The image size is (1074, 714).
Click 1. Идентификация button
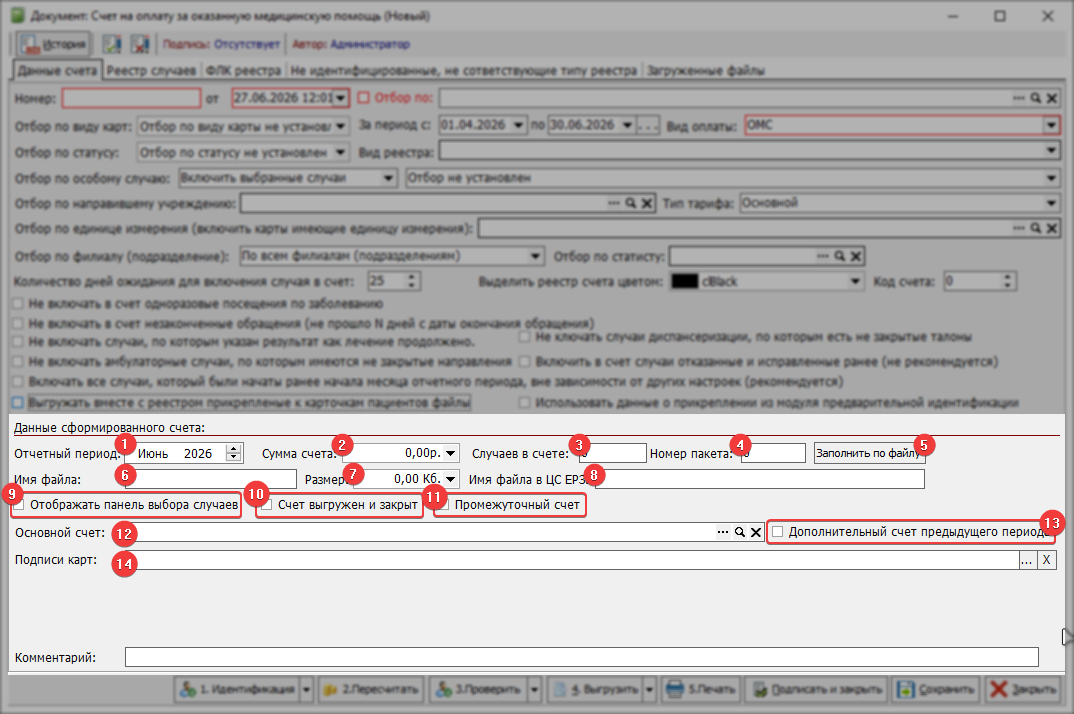(x=238, y=689)
